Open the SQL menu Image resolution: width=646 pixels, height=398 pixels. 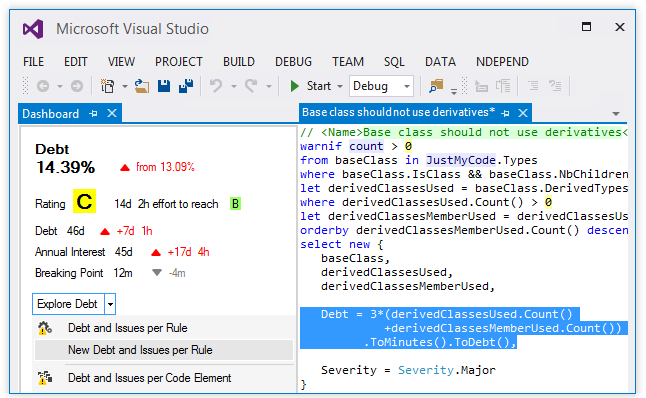(x=394, y=62)
